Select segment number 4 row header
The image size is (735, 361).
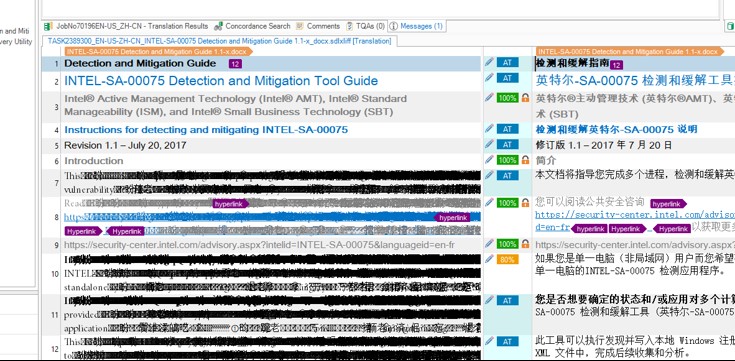(x=56, y=130)
